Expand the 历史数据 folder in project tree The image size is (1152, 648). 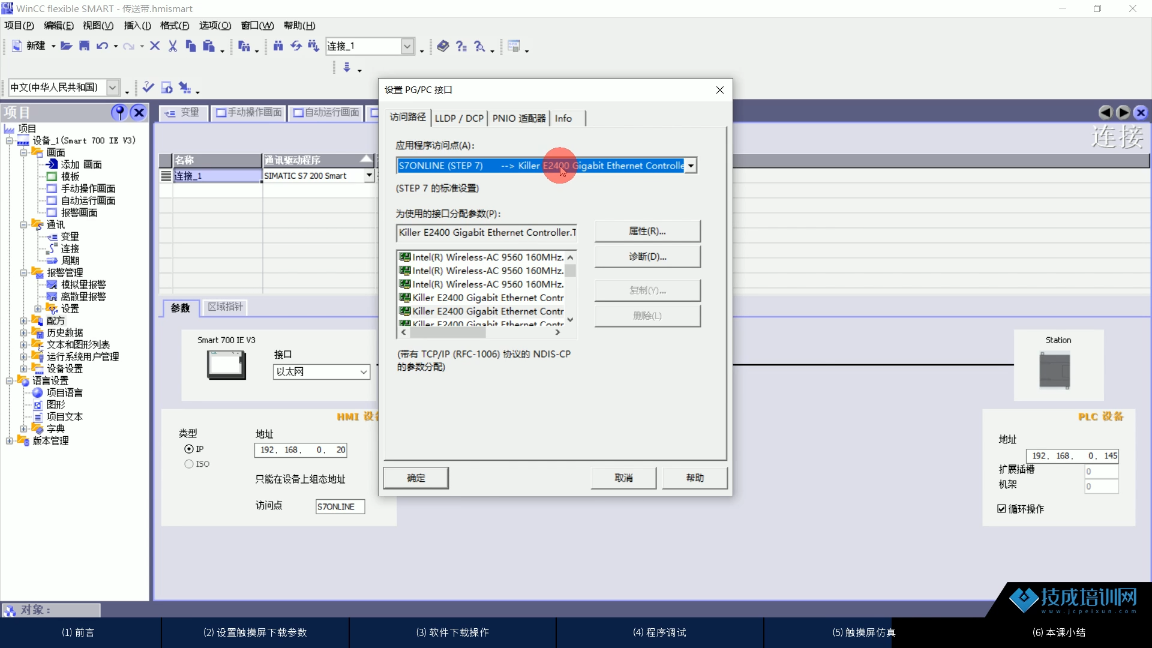[x=24, y=332]
